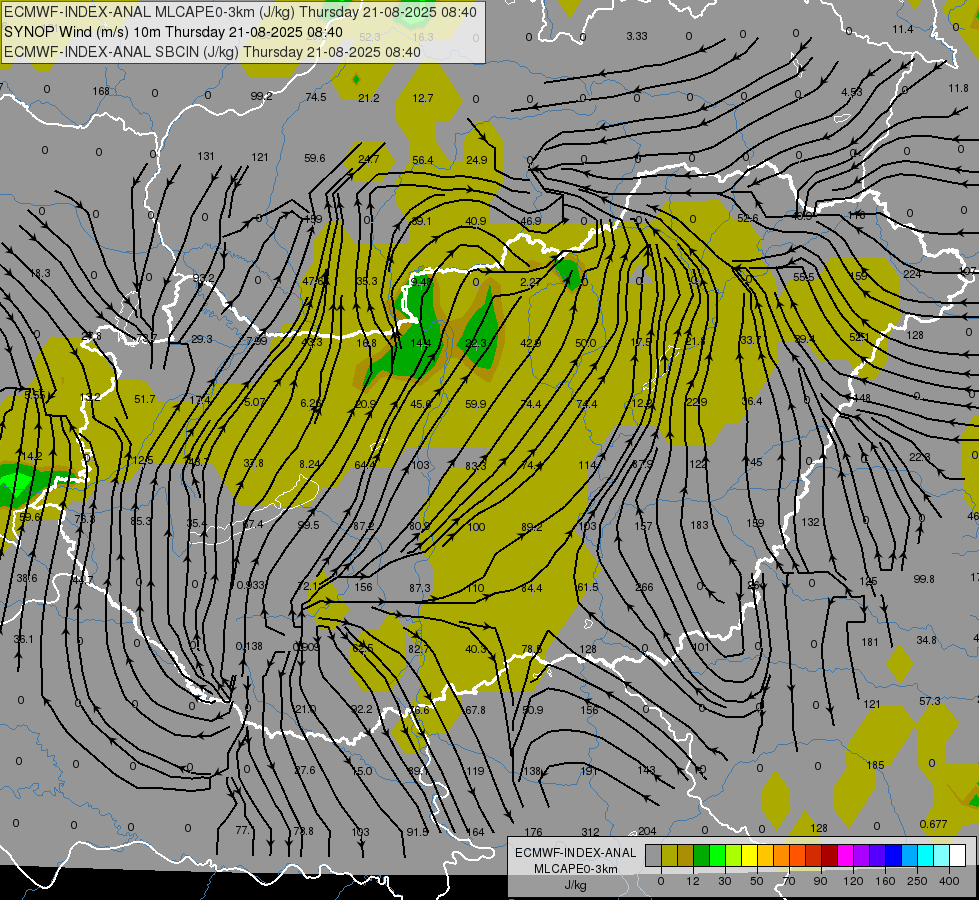
Task: Click the legend tick label 12
Action: coord(693,881)
